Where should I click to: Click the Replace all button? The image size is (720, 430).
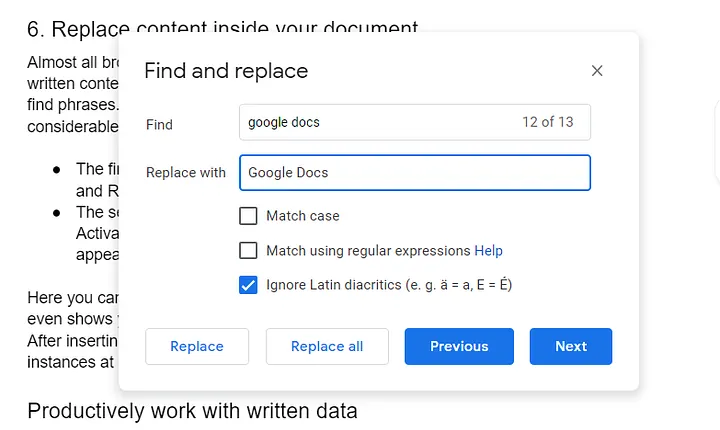tap(326, 346)
